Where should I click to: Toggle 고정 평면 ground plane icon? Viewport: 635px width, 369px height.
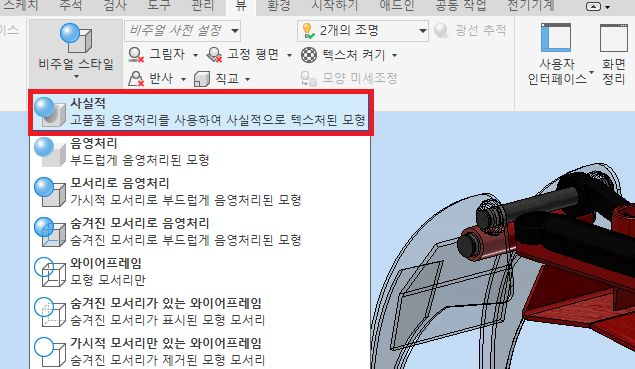pos(214,55)
